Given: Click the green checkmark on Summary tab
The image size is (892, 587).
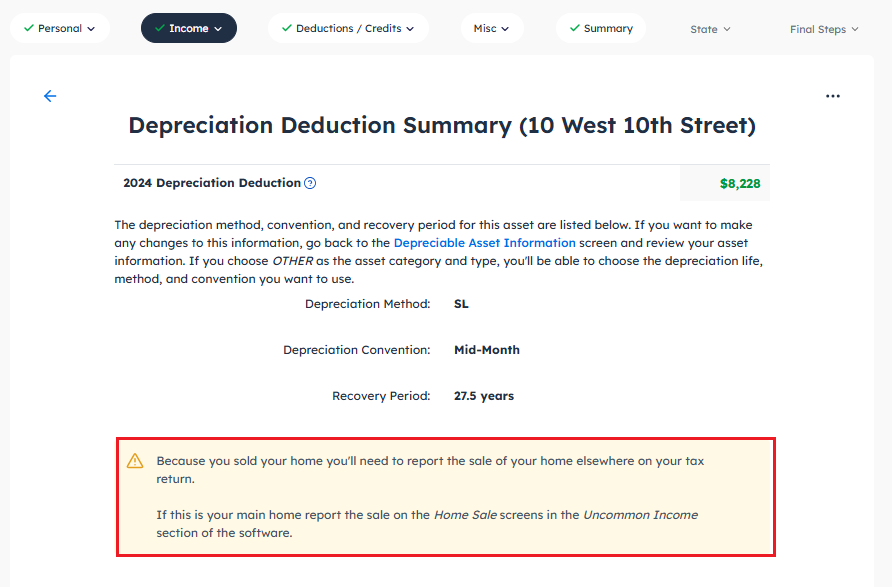Looking at the screenshot, I should (x=574, y=28).
